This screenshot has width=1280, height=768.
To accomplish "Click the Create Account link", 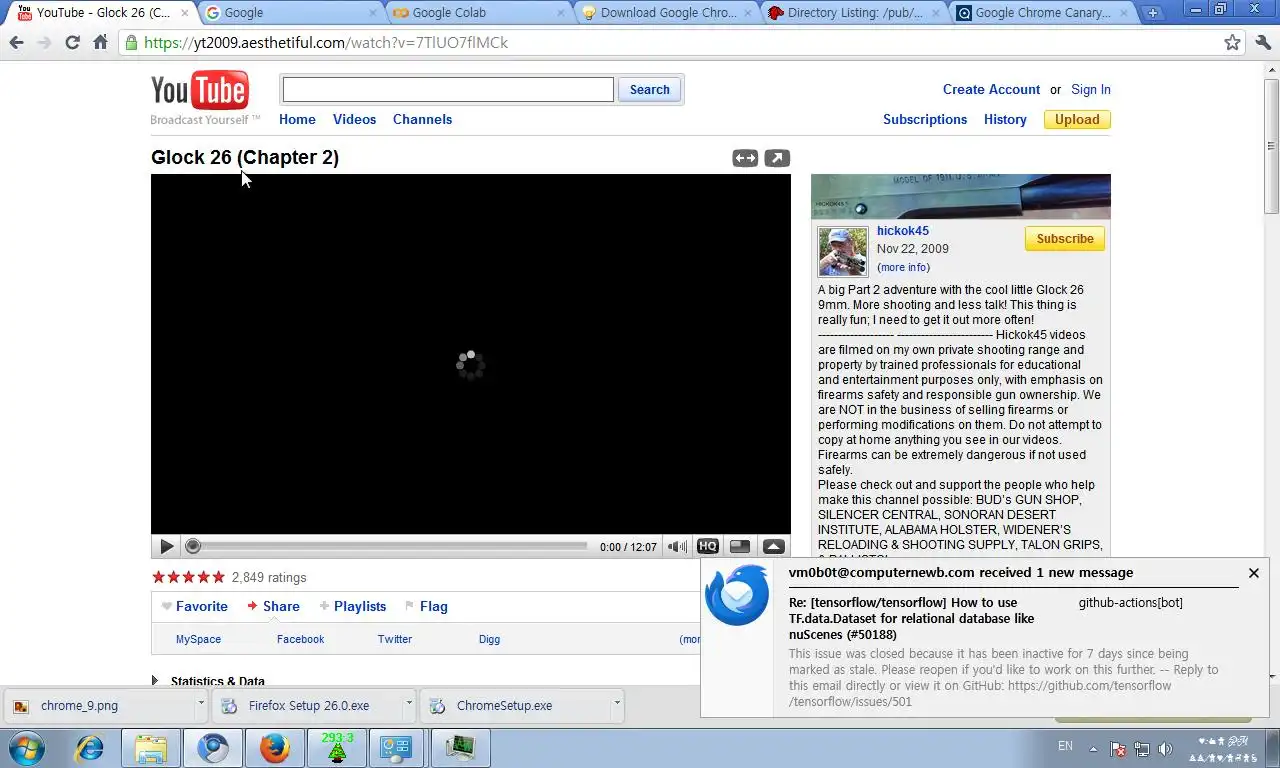I will tap(991, 89).
